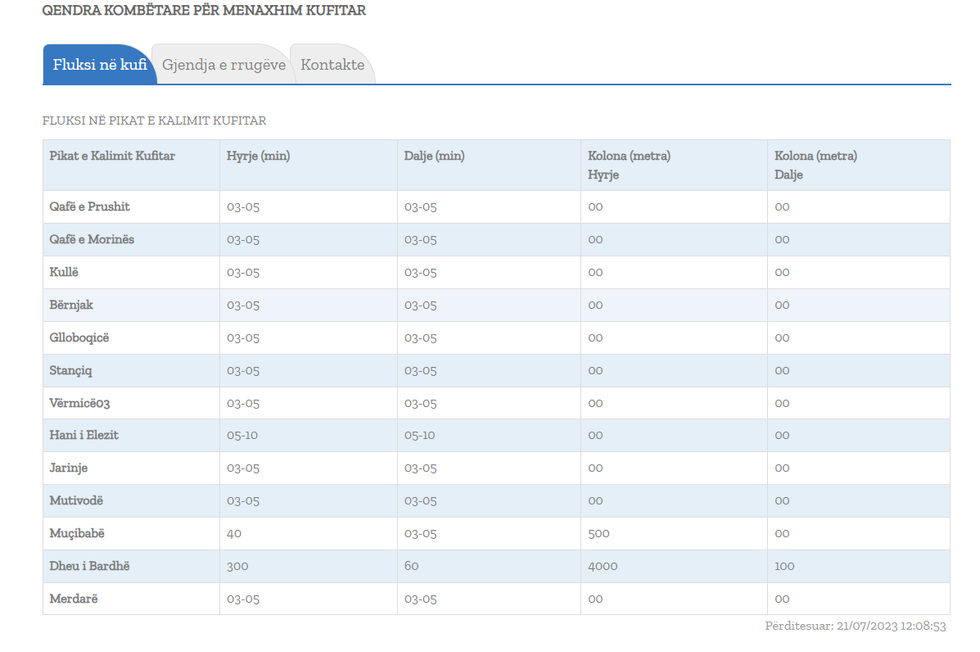Click the Përditësuar timestamp text
This screenshot has height=652, width=980.
[855, 626]
